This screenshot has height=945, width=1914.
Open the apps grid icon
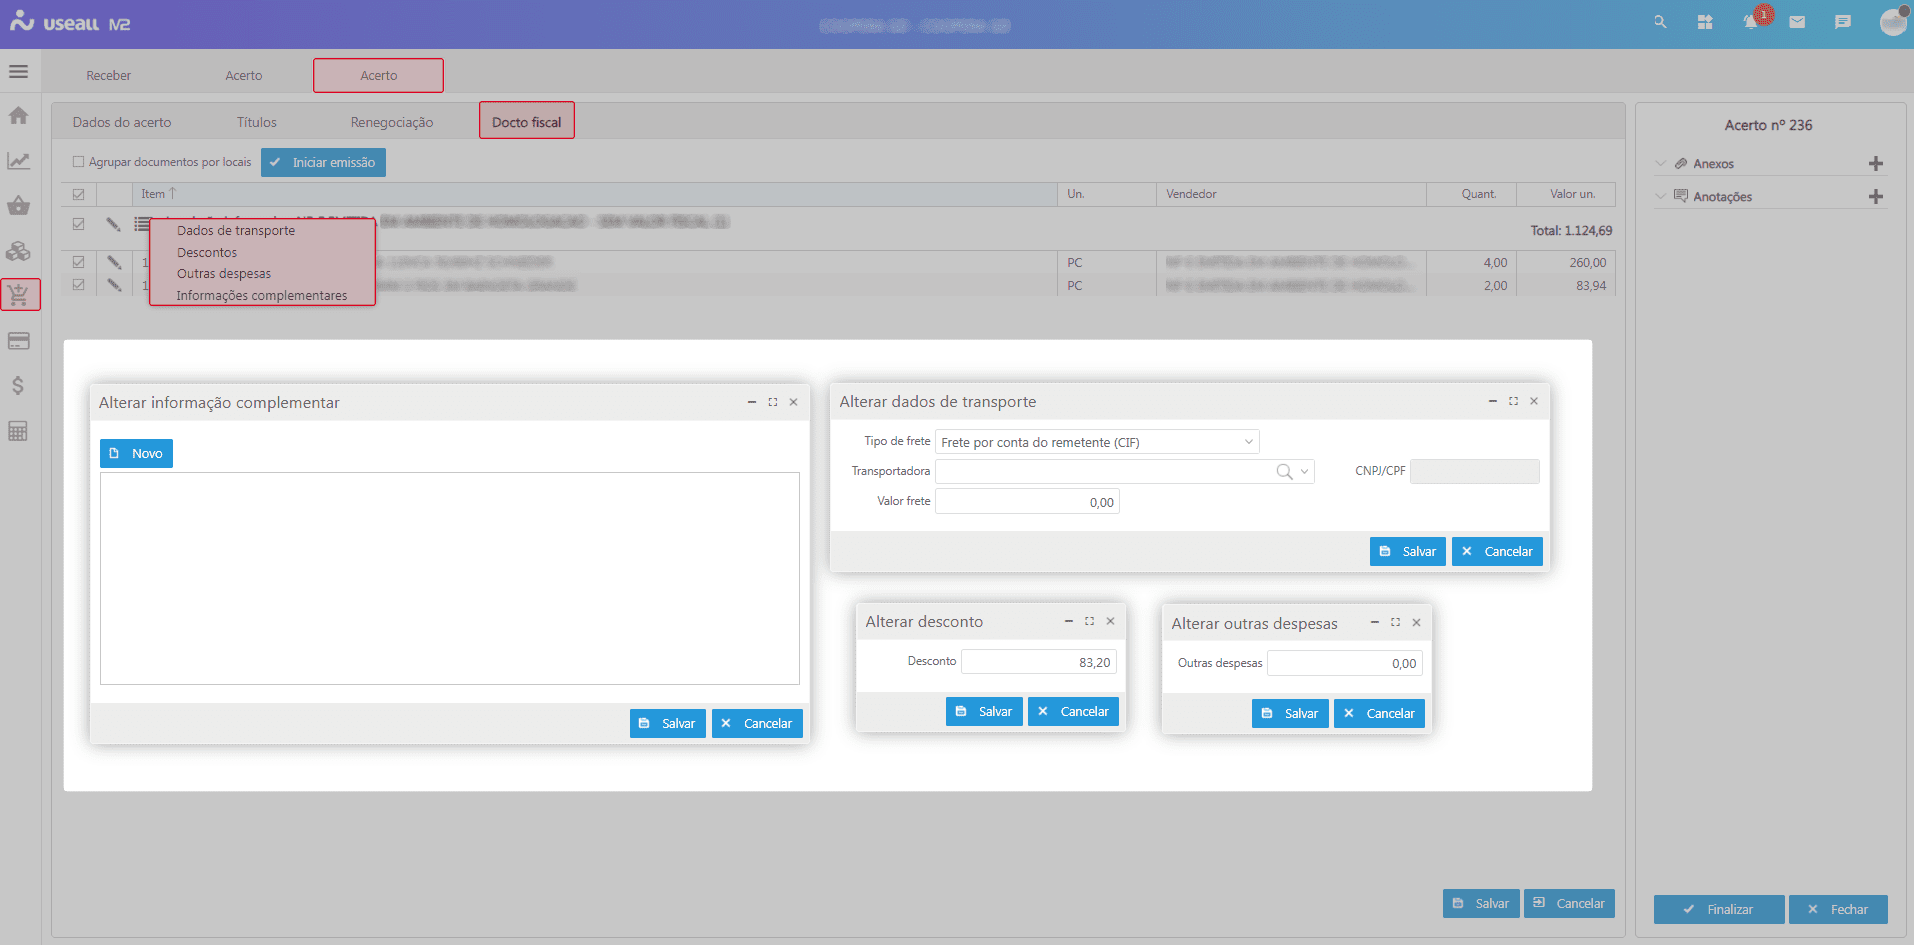point(1705,21)
